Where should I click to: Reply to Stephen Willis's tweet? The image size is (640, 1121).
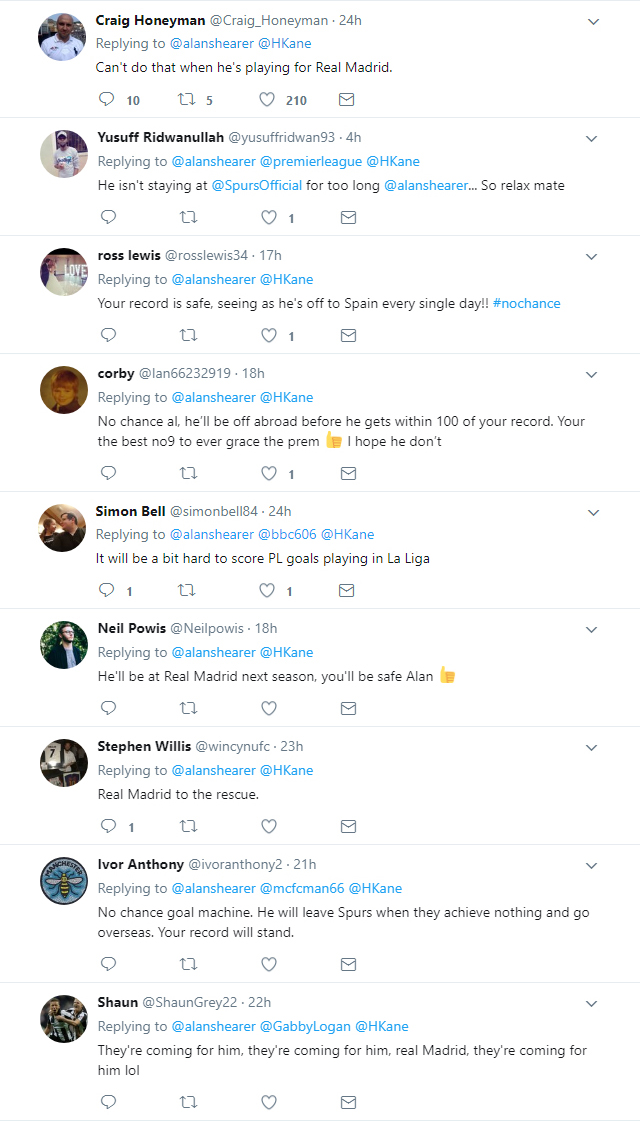107,826
